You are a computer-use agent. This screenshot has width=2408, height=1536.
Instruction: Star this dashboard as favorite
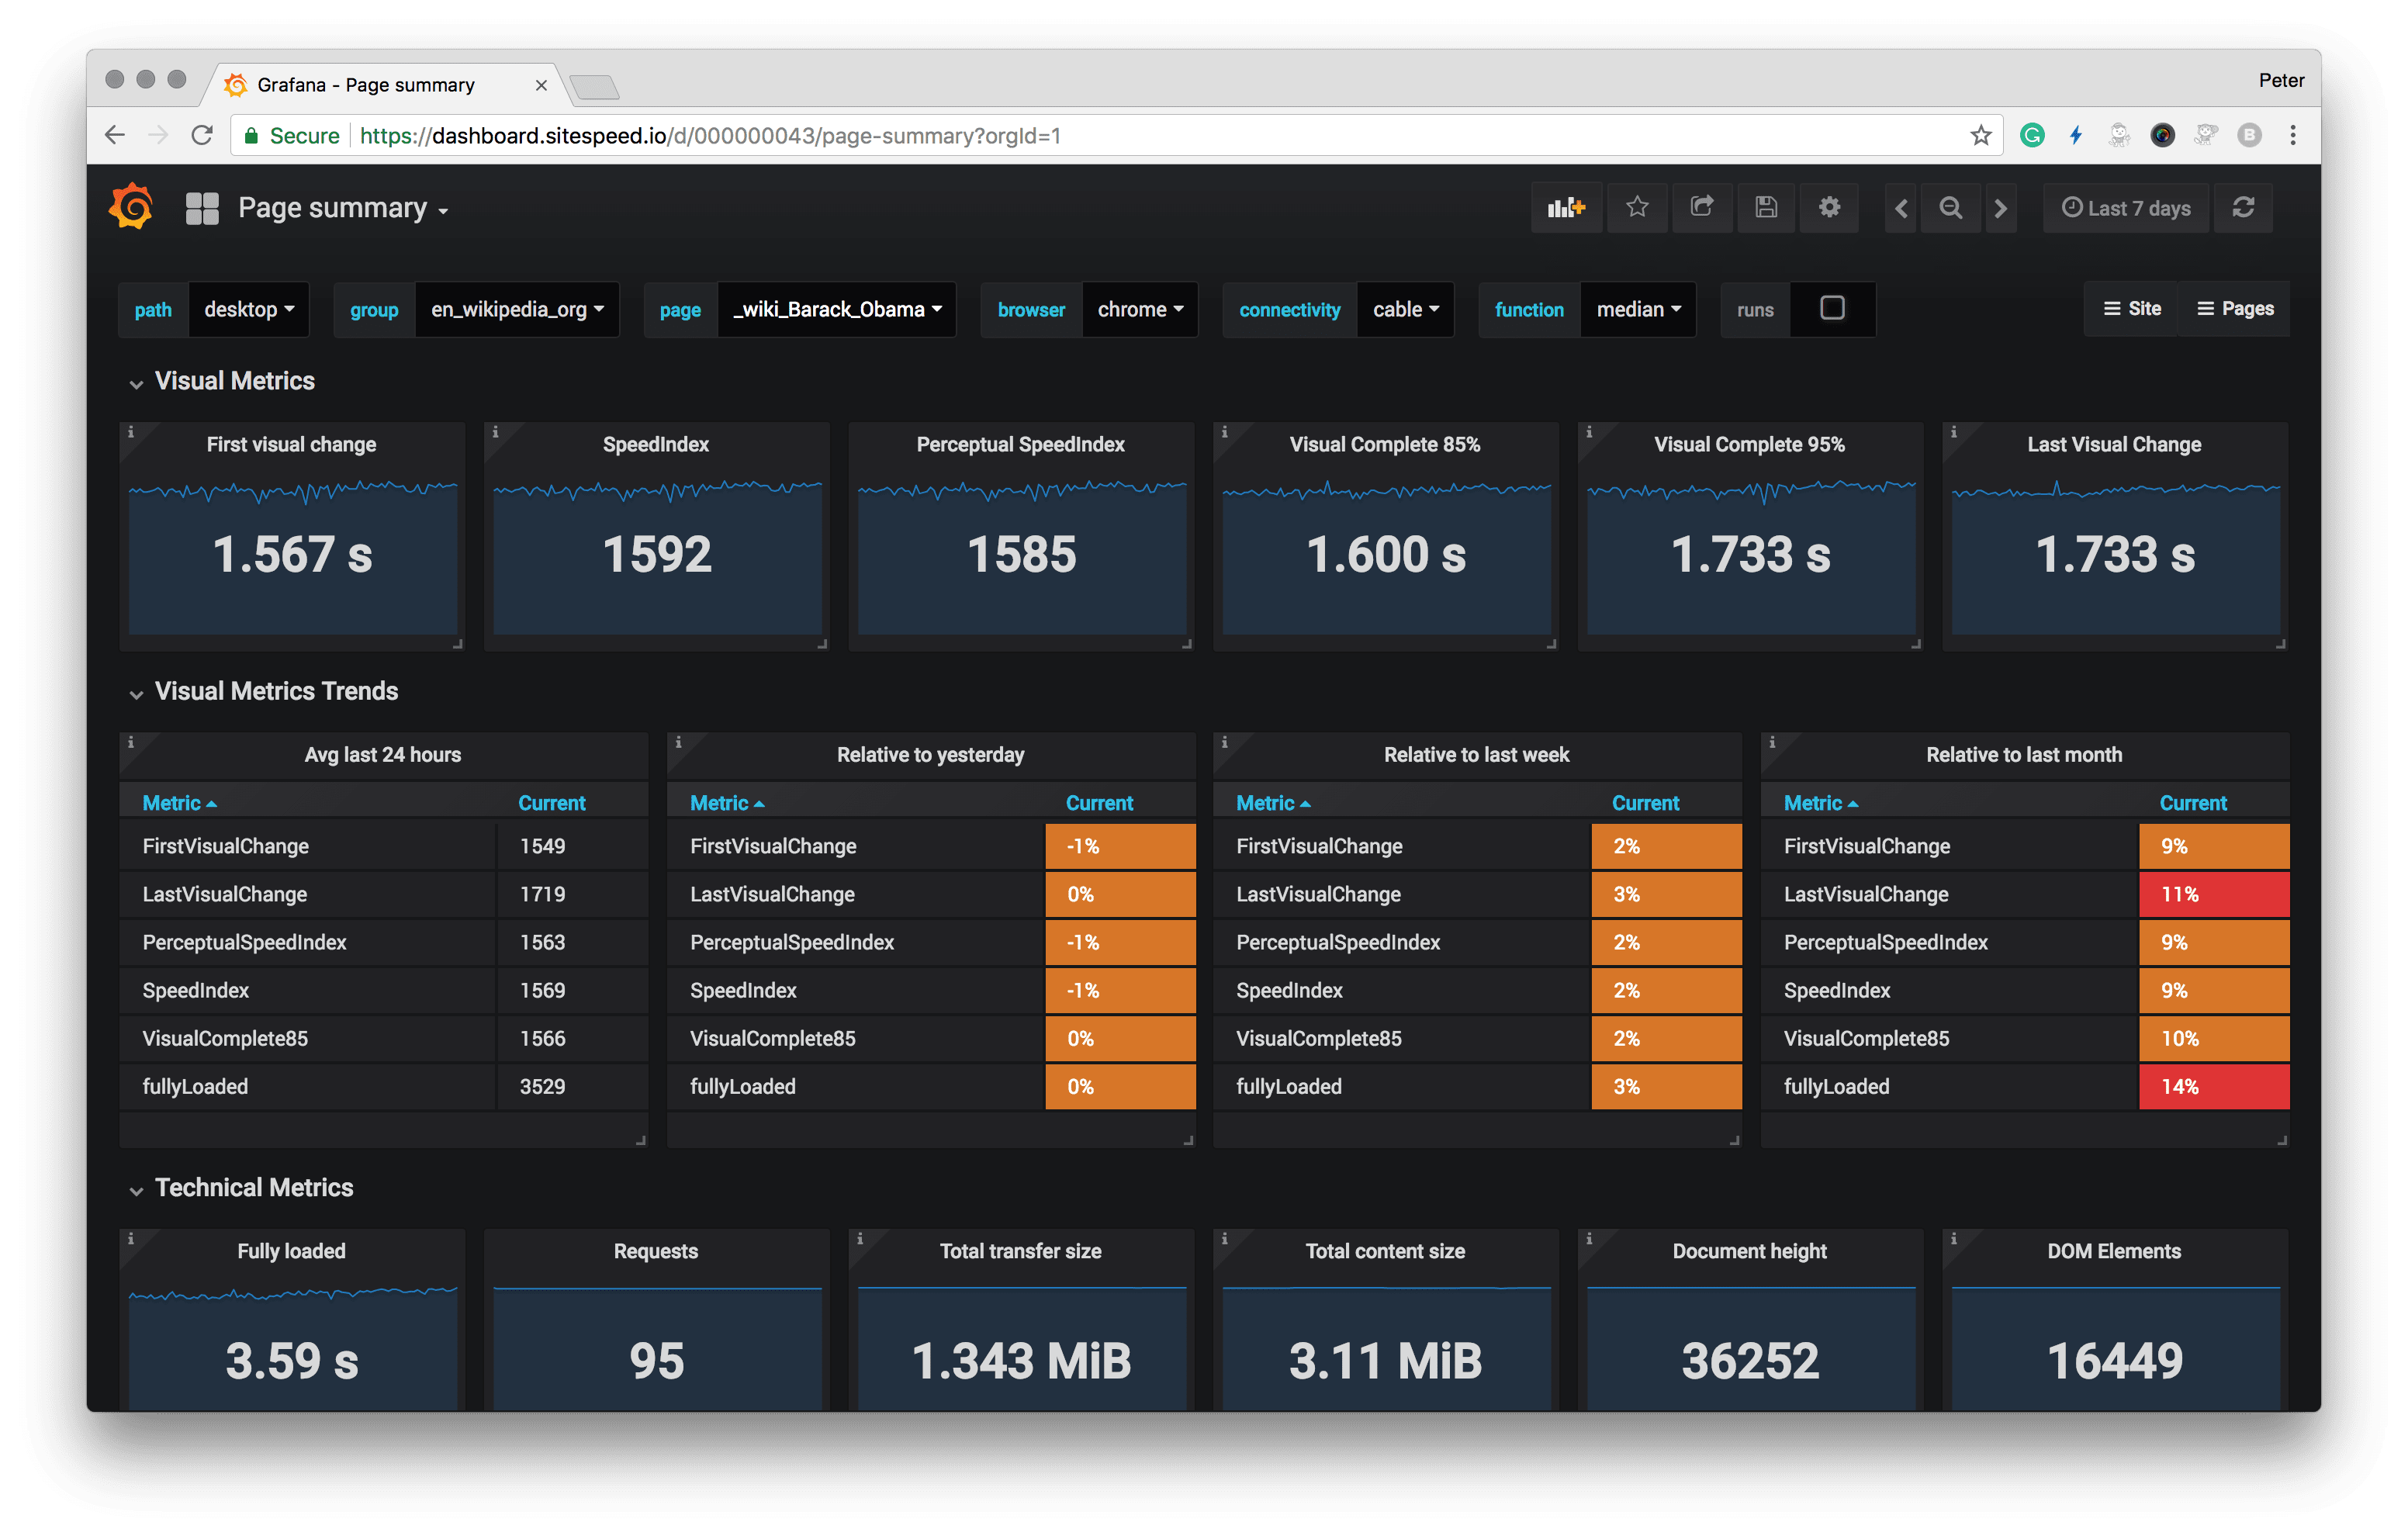coord(1637,208)
